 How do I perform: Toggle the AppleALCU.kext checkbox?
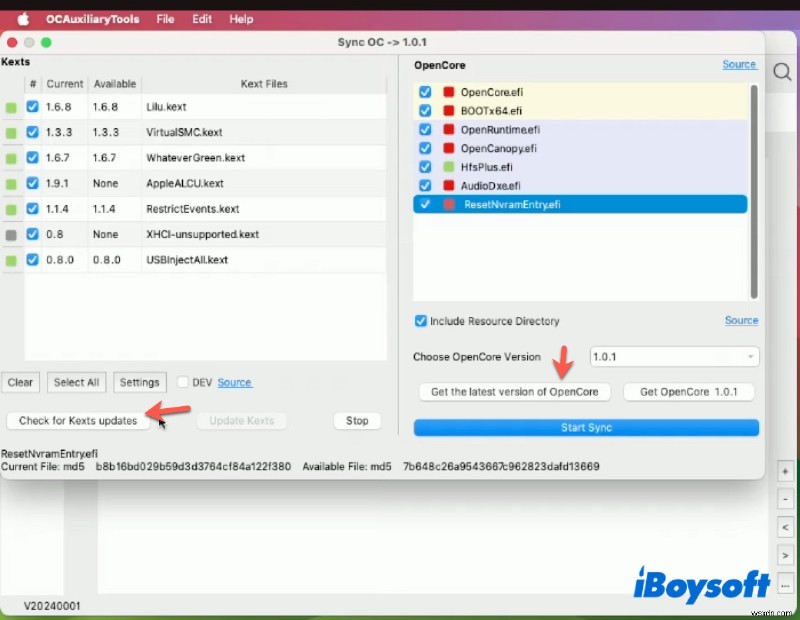click(x=32, y=183)
